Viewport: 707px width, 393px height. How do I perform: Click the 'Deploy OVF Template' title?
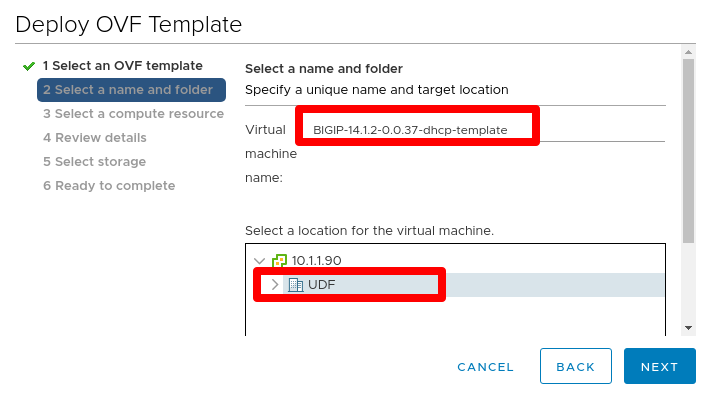tap(129, 24)
